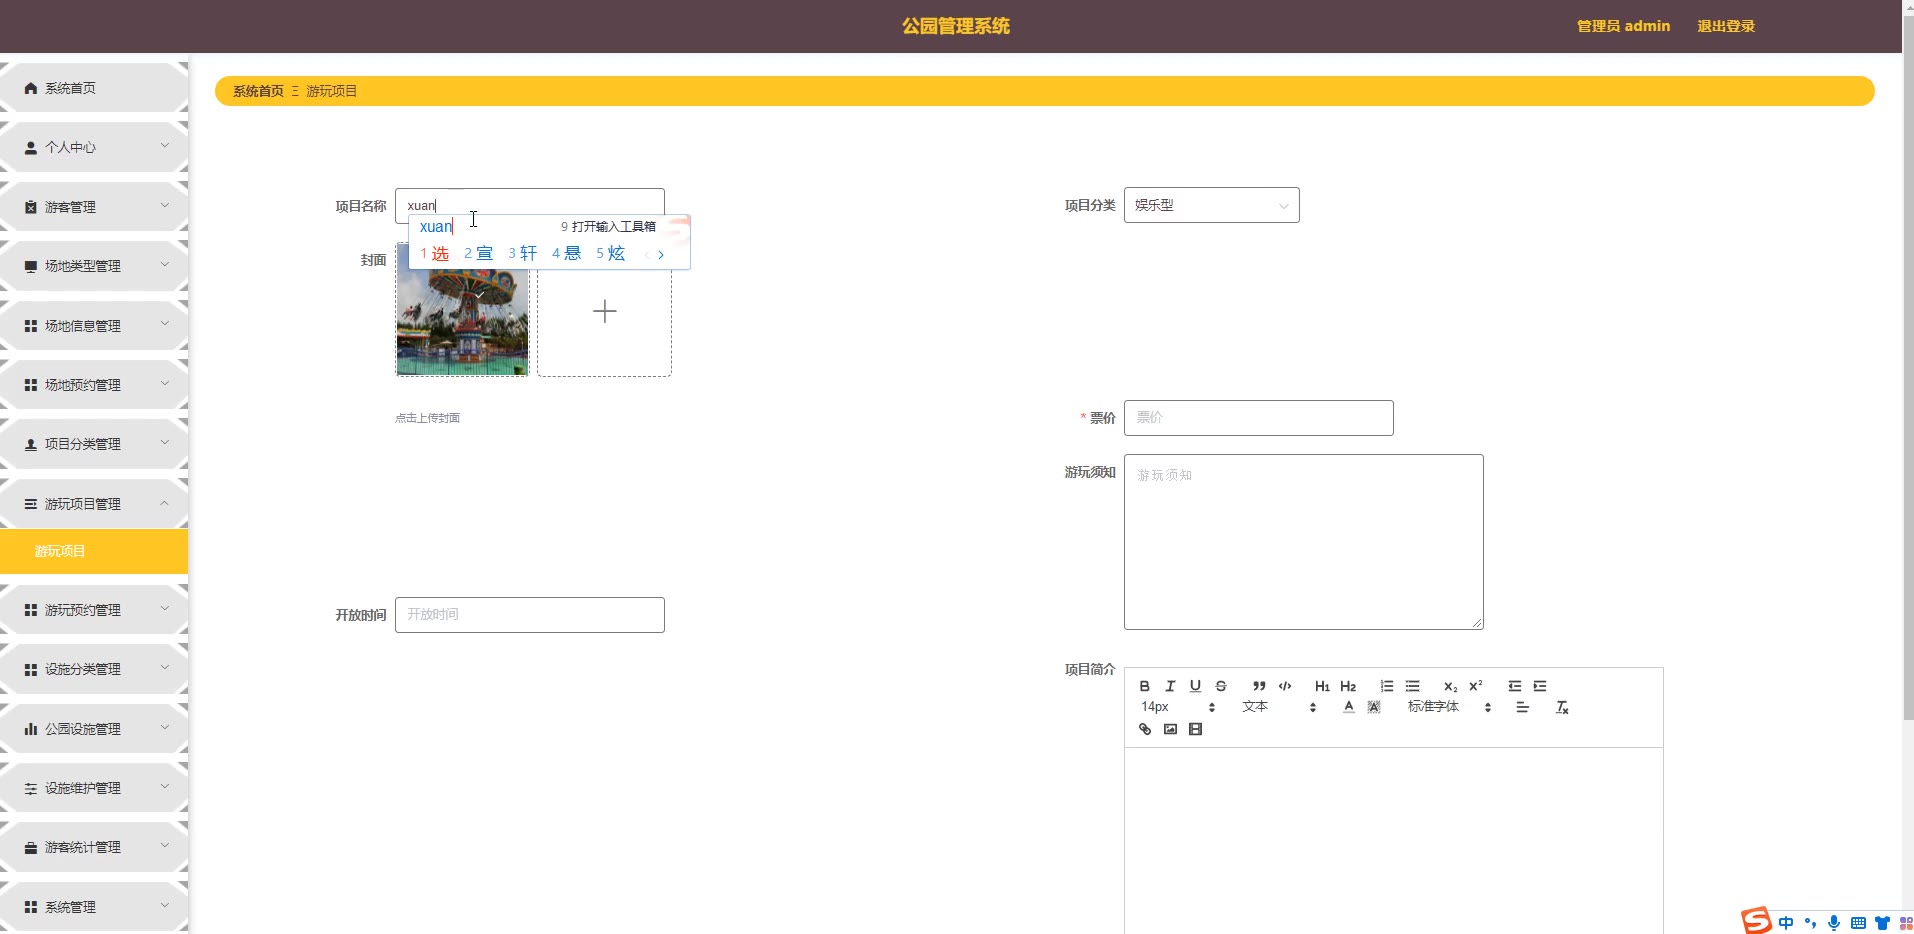1914x934 pixels.
Task: Open the Sogou toolbox grid icon
Action: 1906,923
